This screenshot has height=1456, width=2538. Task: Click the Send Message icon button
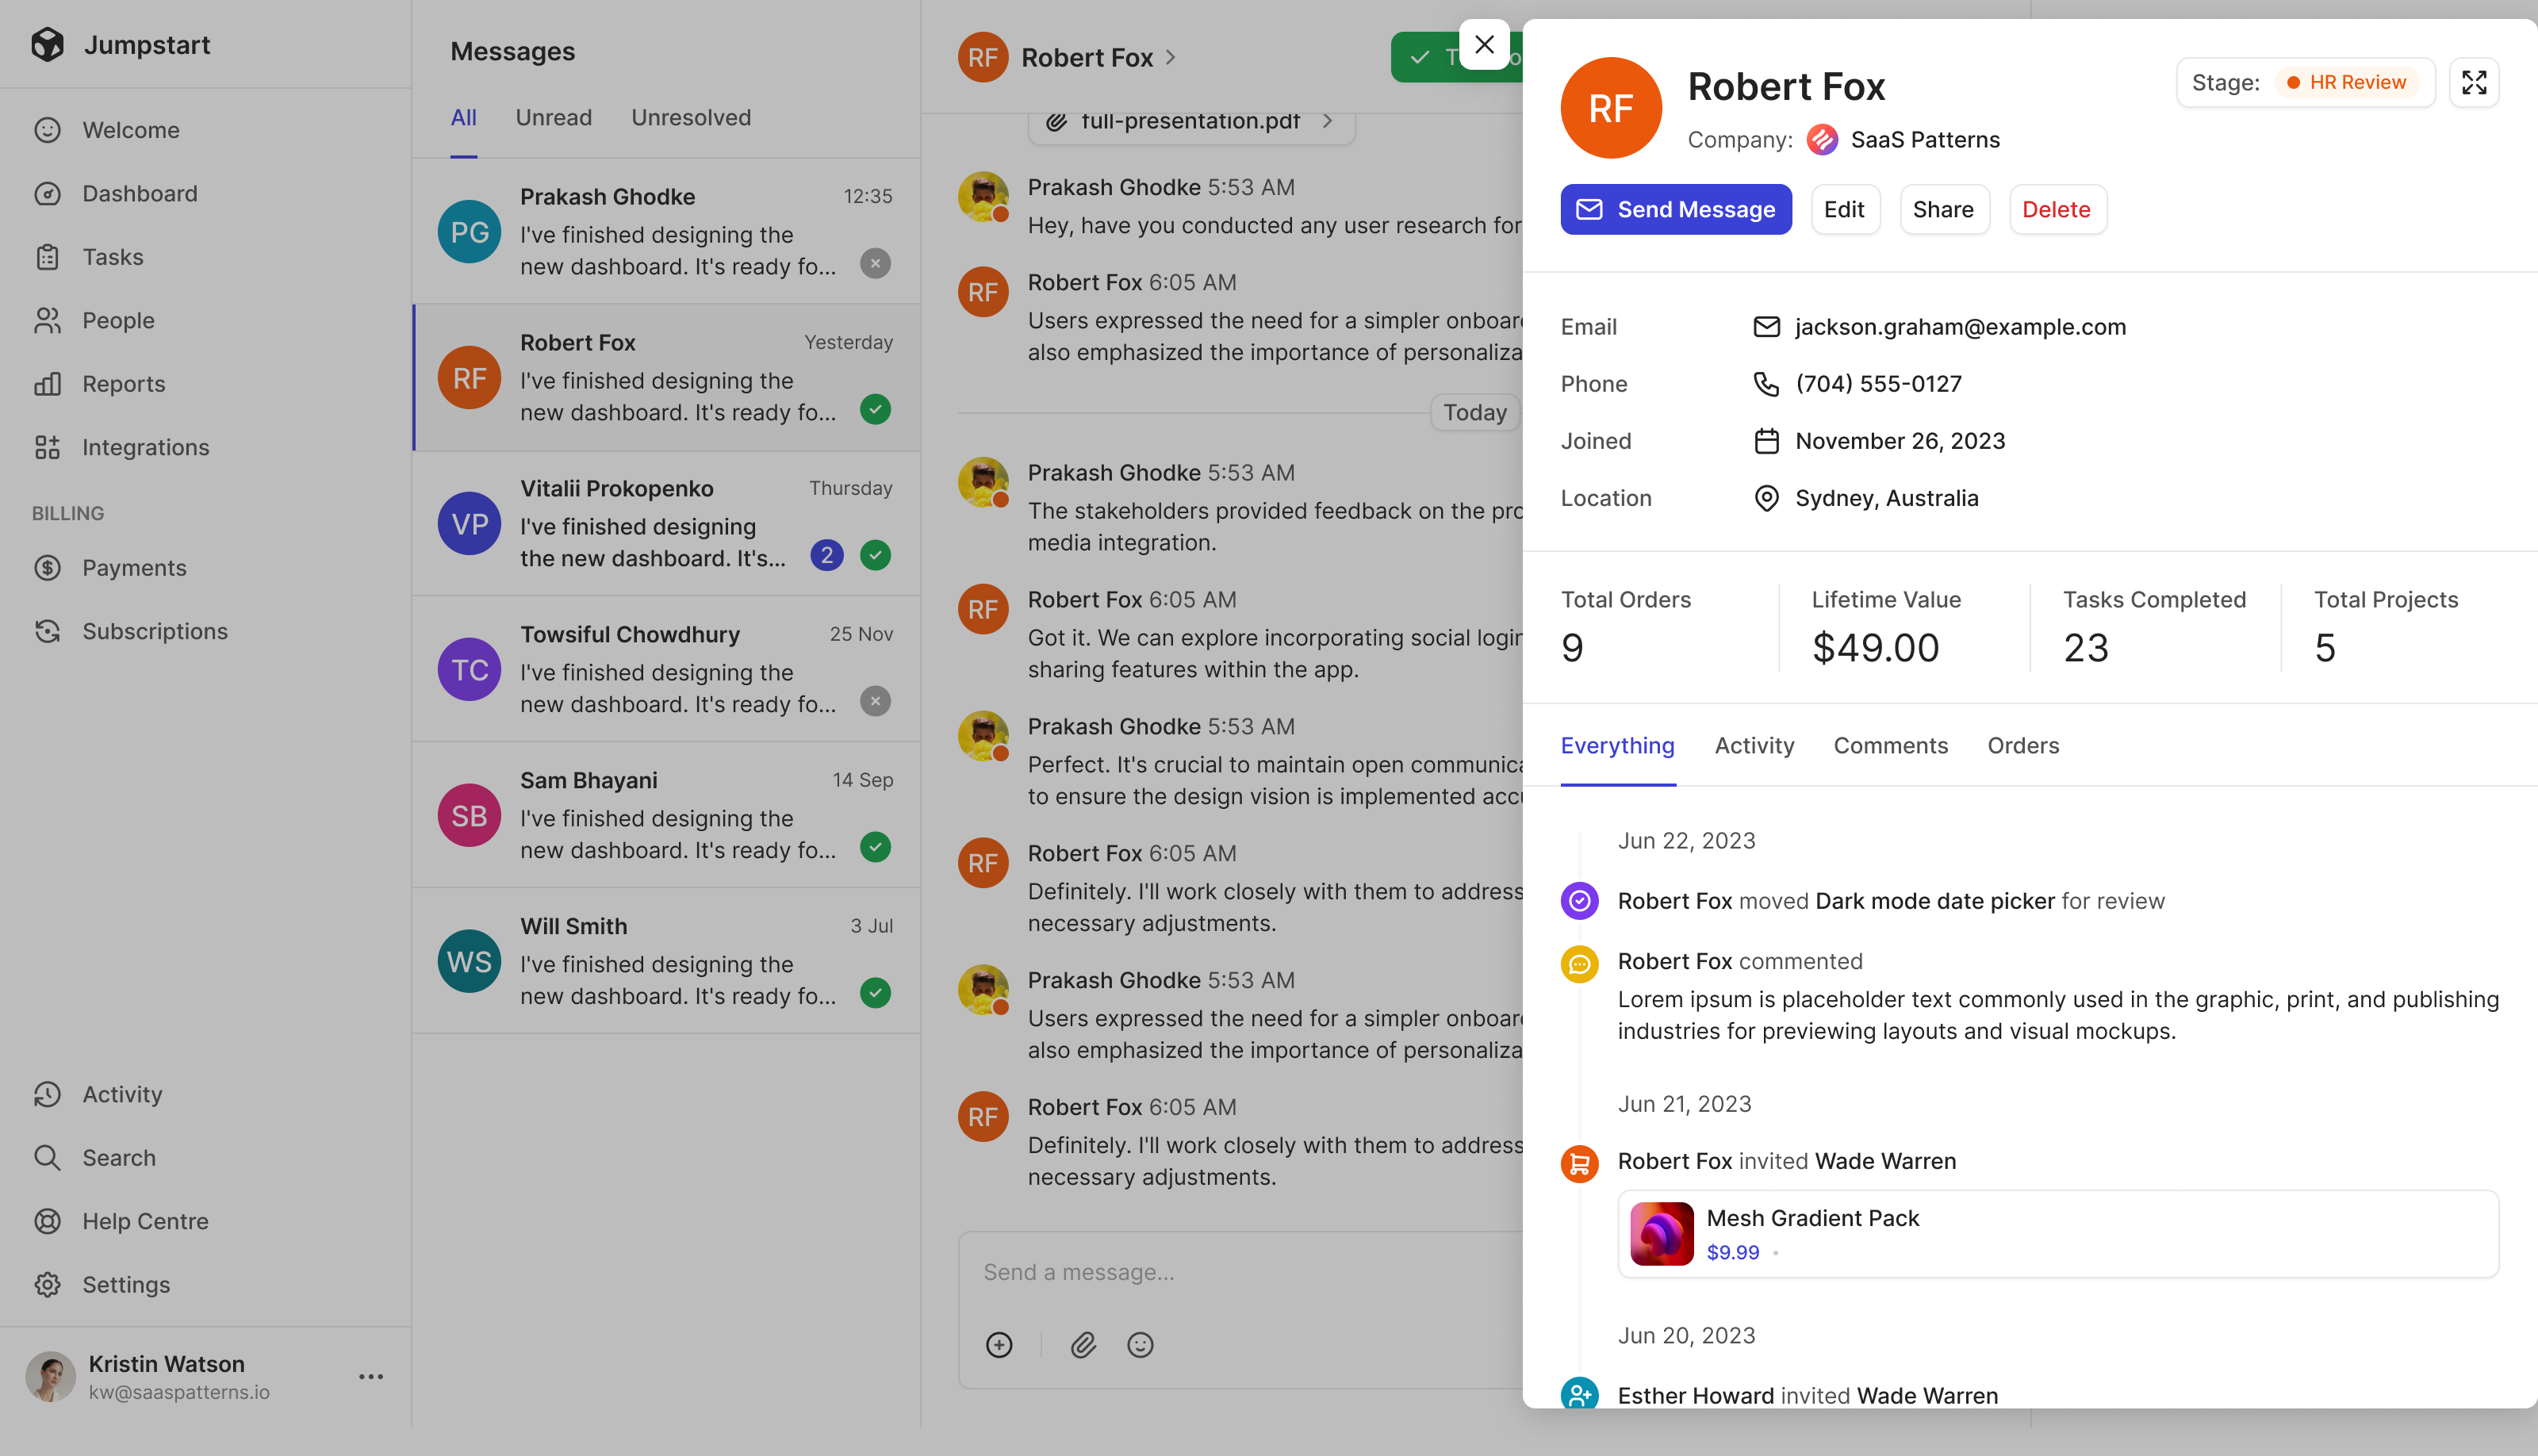[x=1588, y=209]
